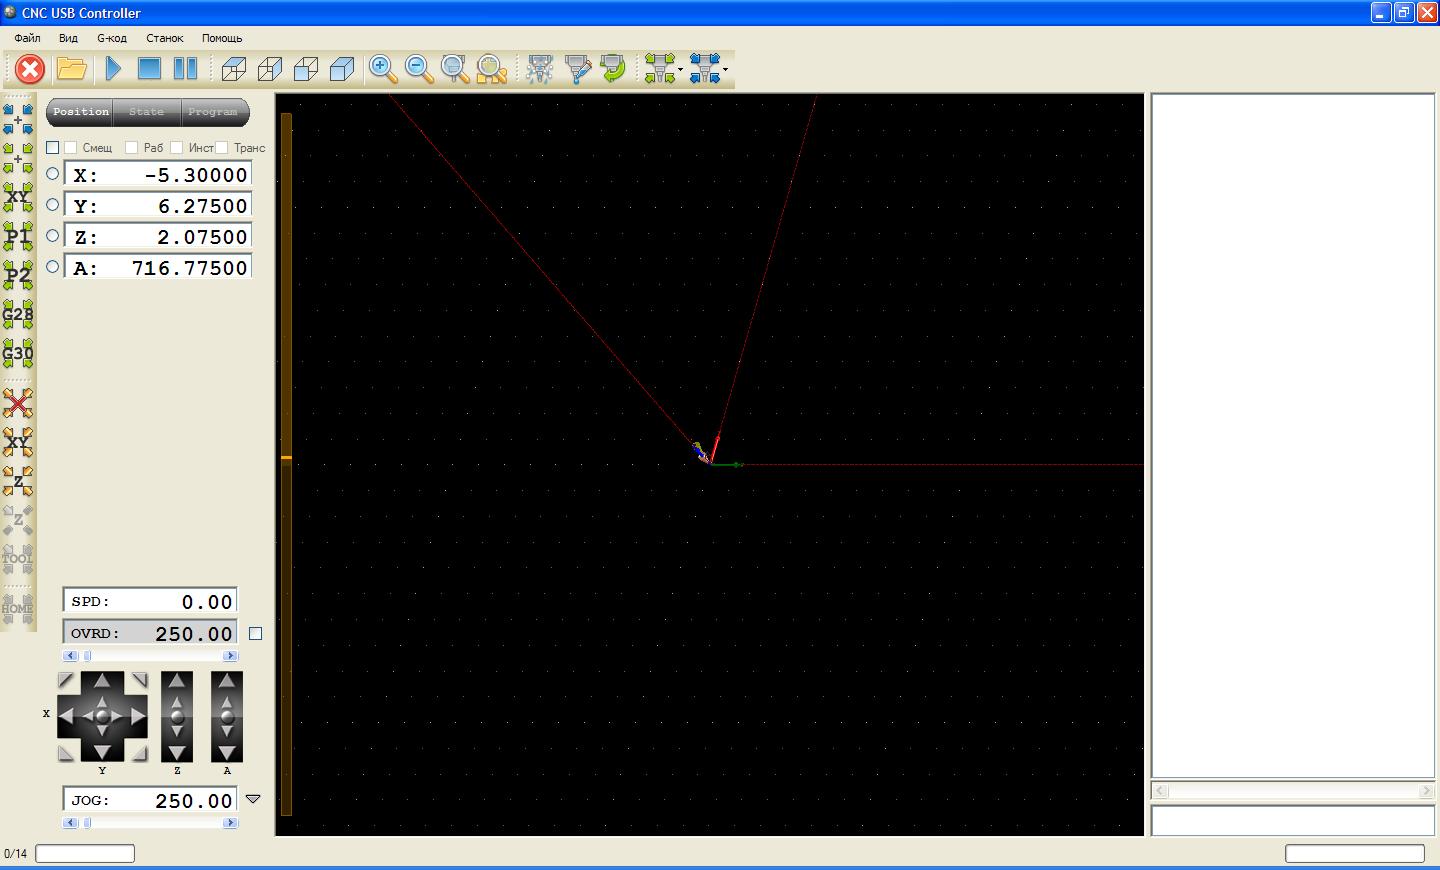Jog A axis down arrow
This screenshot has width=1440, height=870.
pyautogui.click(x=227, y=752)
